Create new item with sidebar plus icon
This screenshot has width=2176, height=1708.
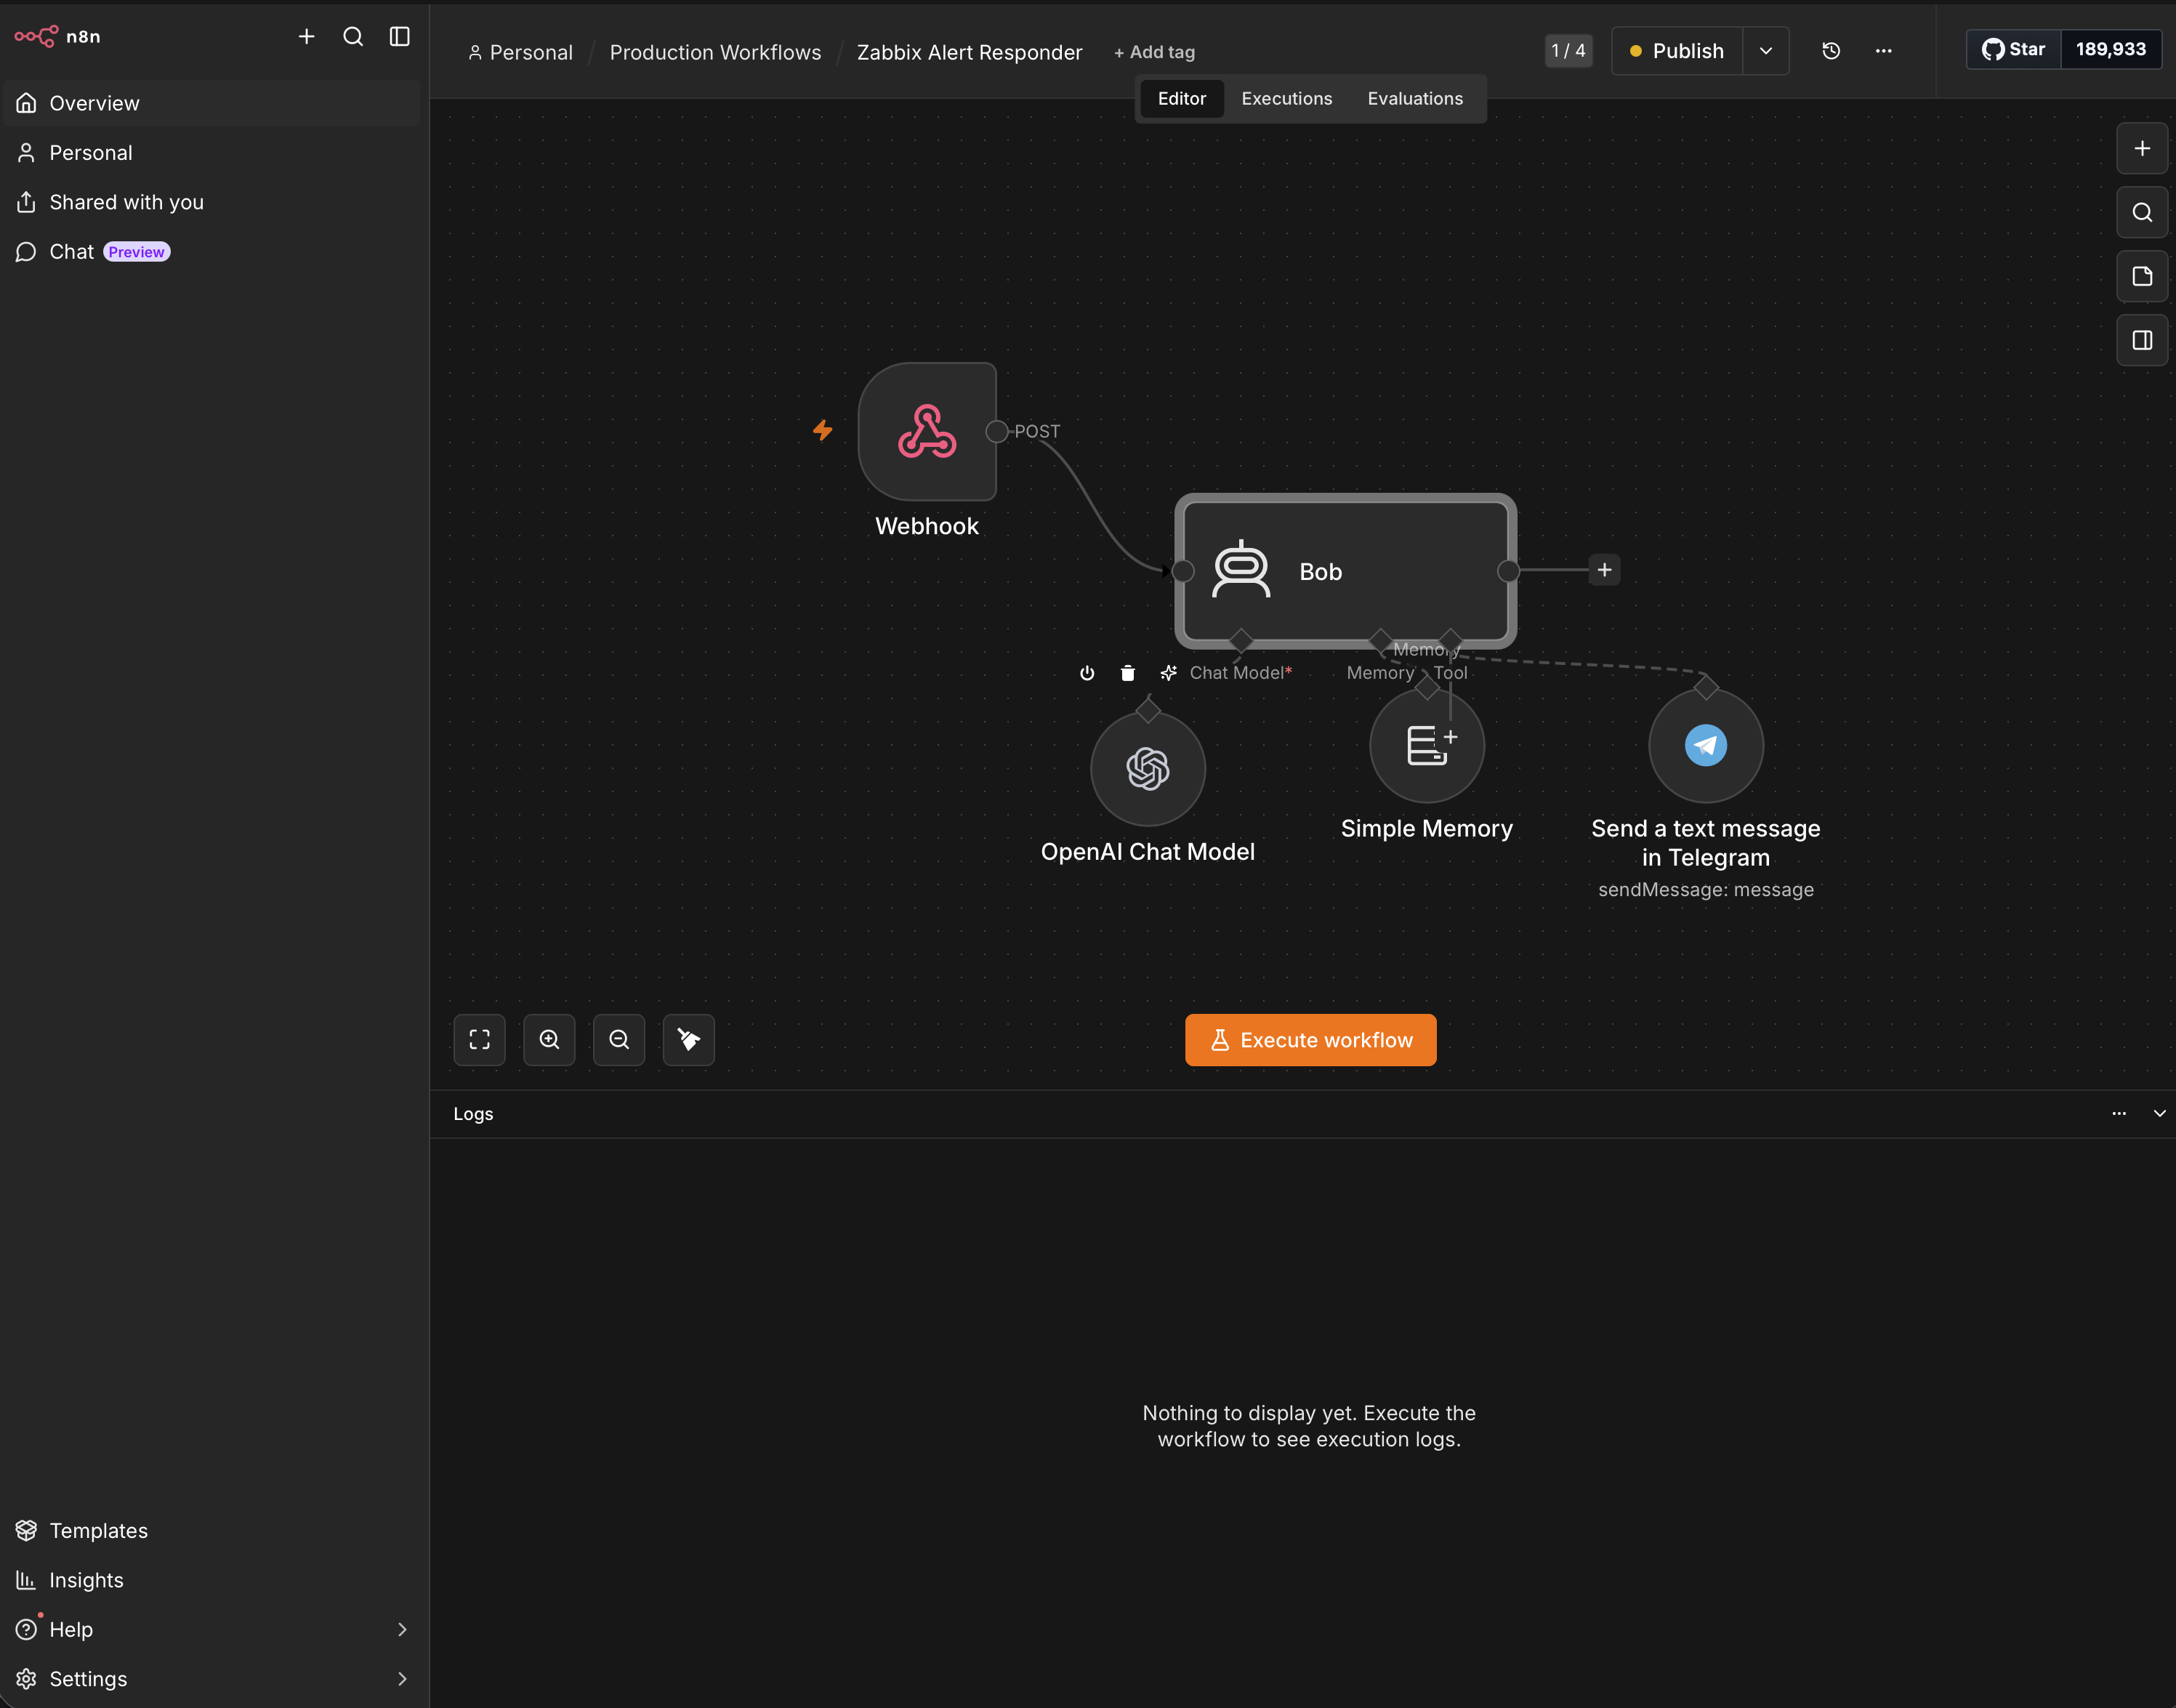tap(307, 37)
